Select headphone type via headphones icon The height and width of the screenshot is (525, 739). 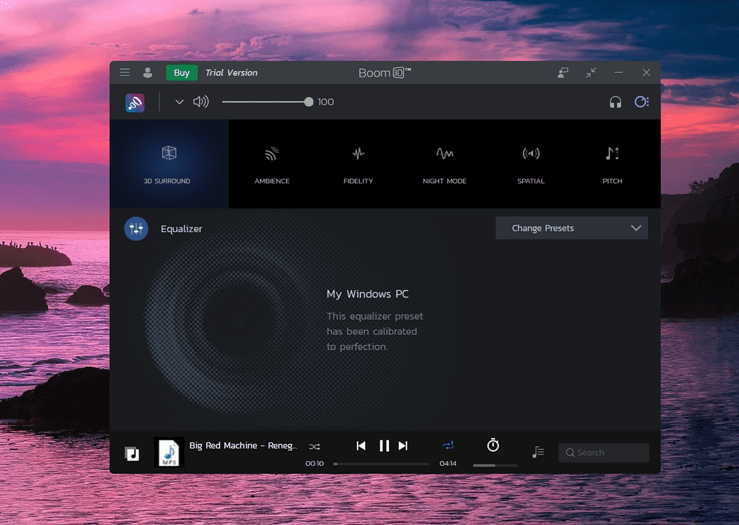(x=615, y=102)
